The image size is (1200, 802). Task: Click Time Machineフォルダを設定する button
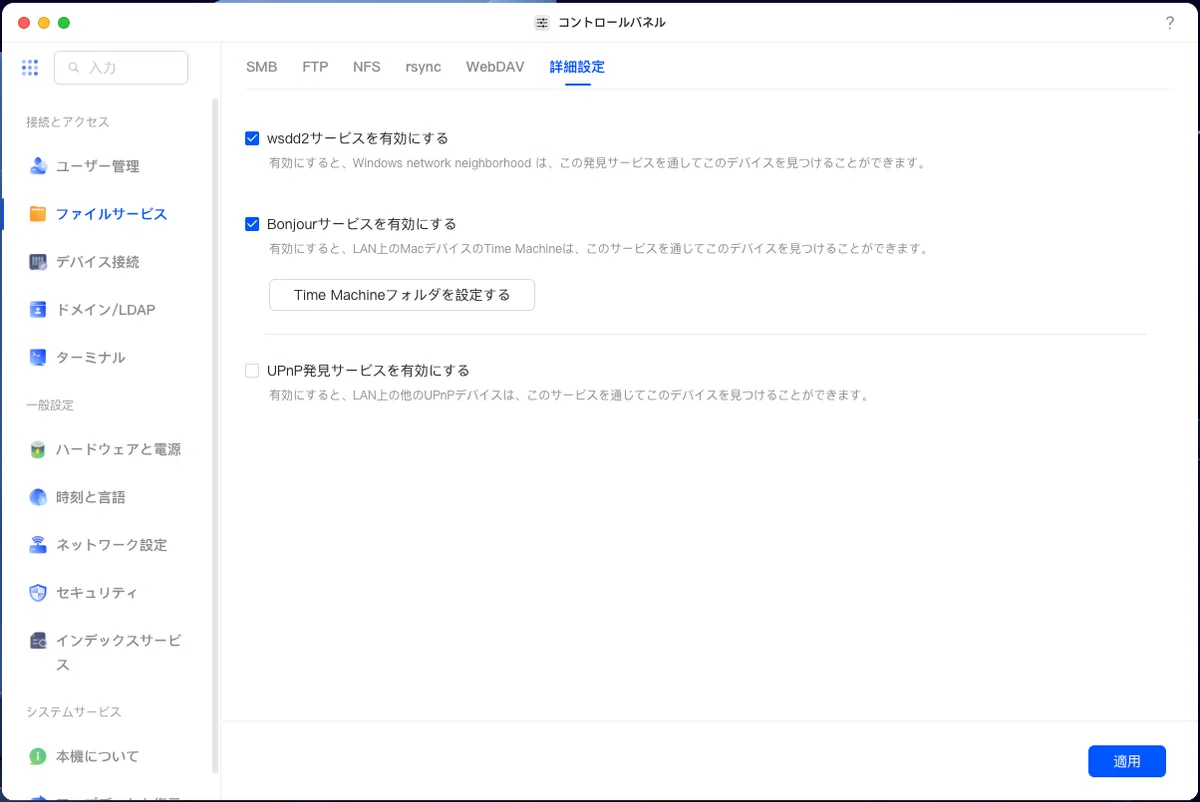[402, 295]
